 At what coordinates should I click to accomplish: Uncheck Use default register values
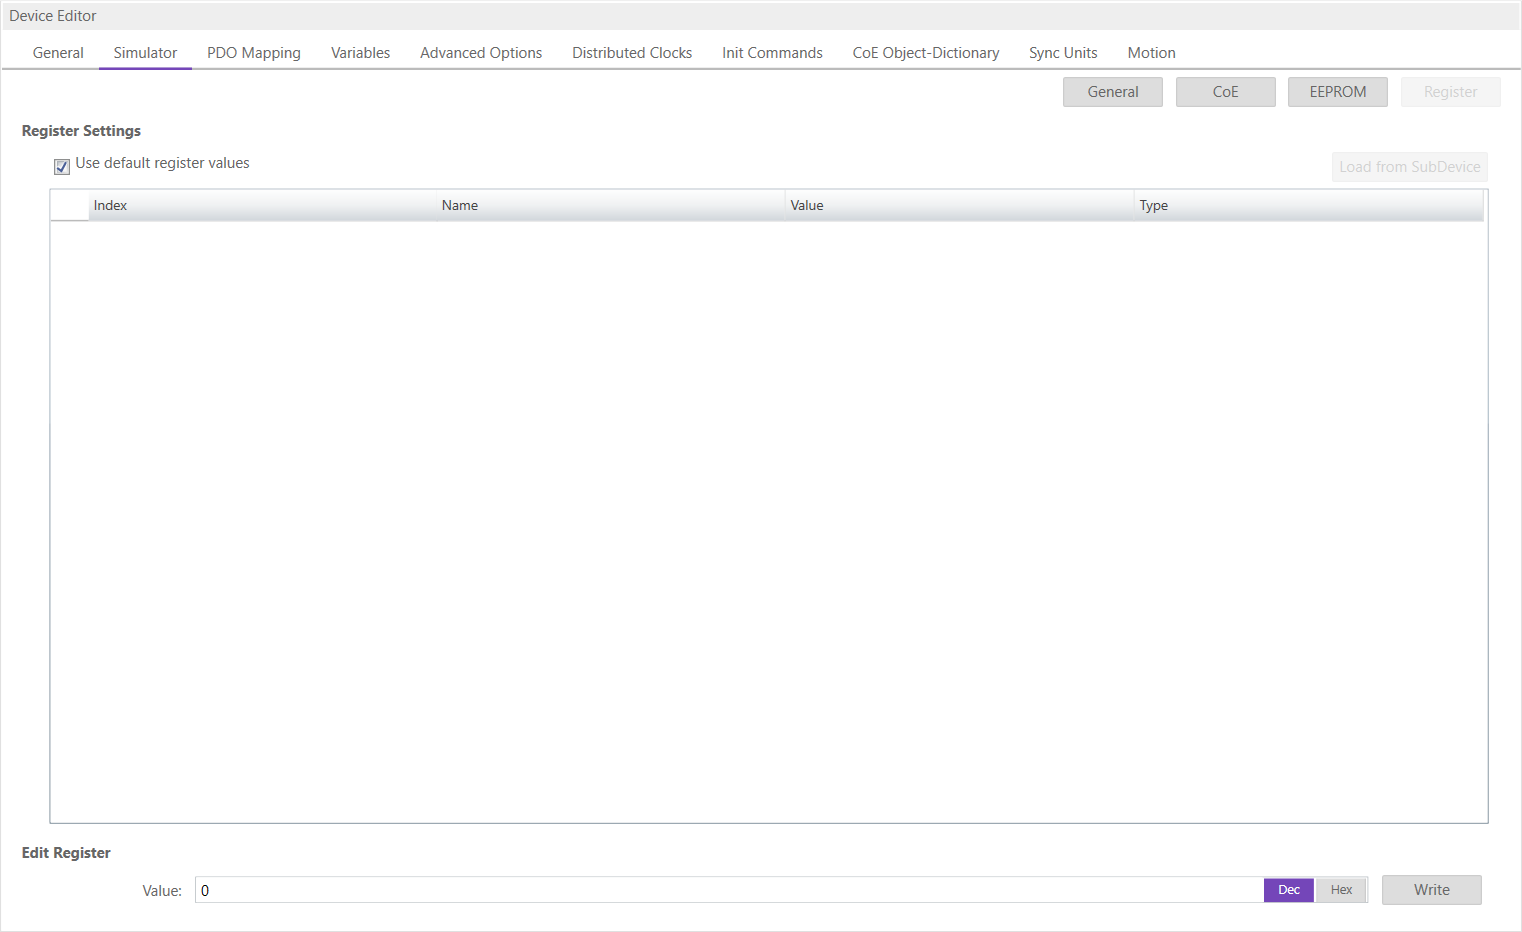pyautogui.click(x=62, y=166)
